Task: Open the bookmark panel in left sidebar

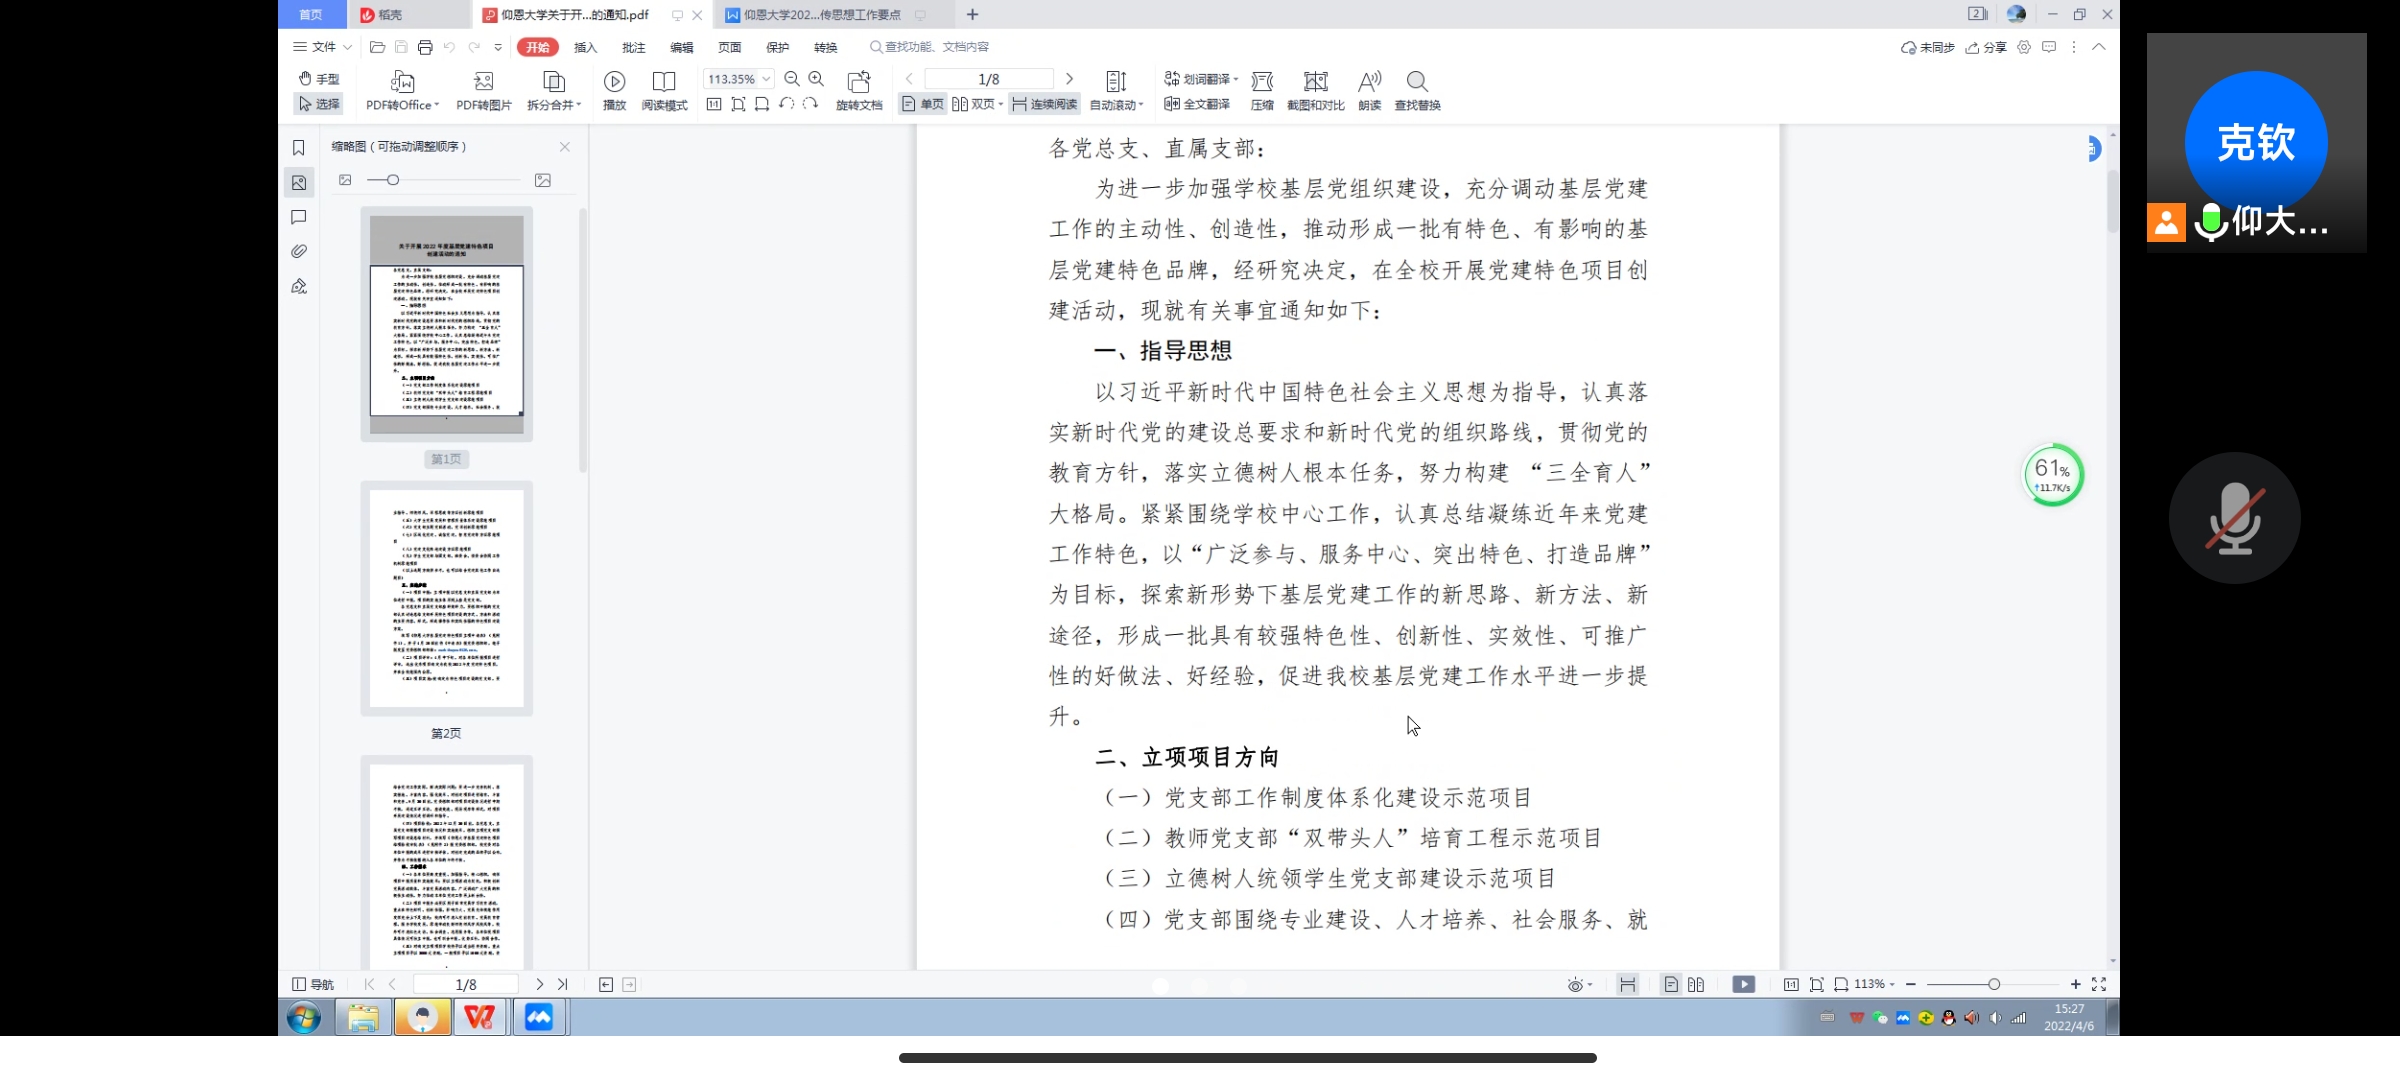Action: [x=298, y=148]
